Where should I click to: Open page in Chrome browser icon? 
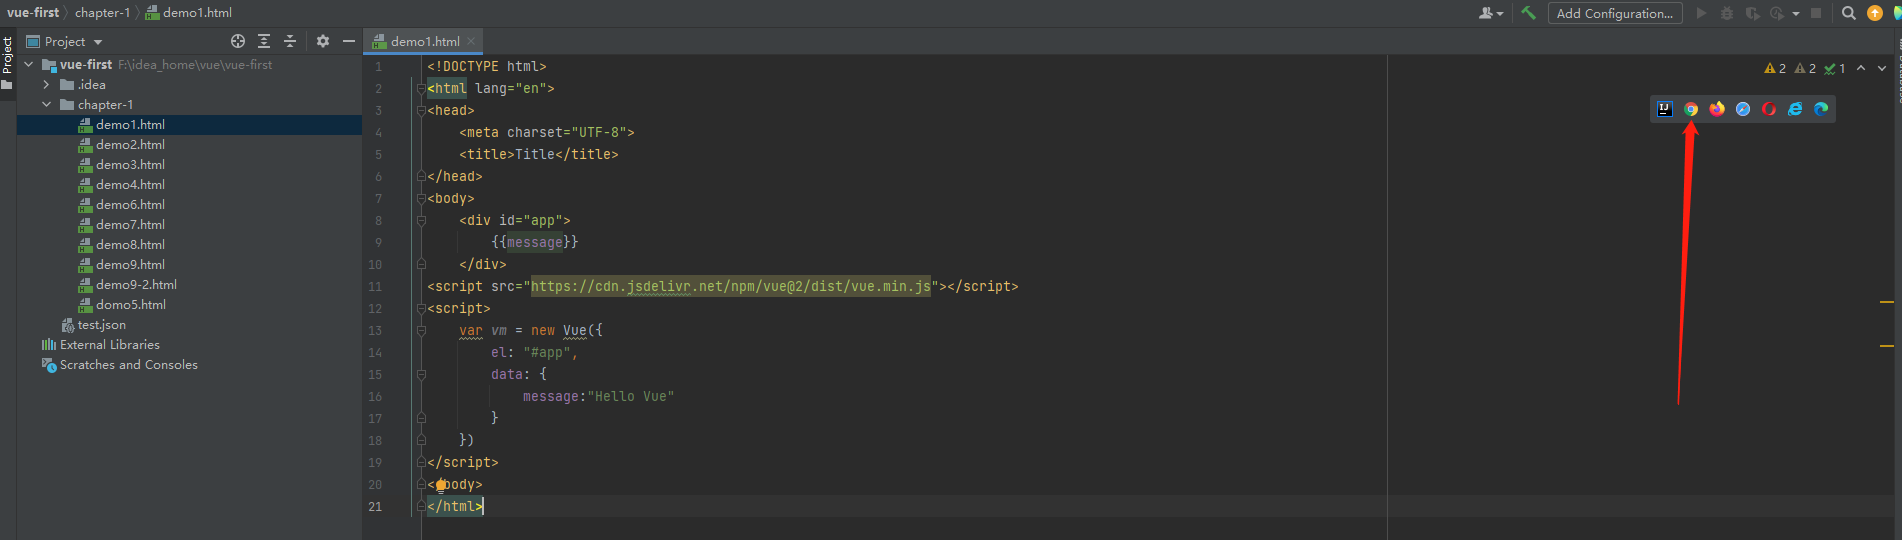pos(1691,109)
